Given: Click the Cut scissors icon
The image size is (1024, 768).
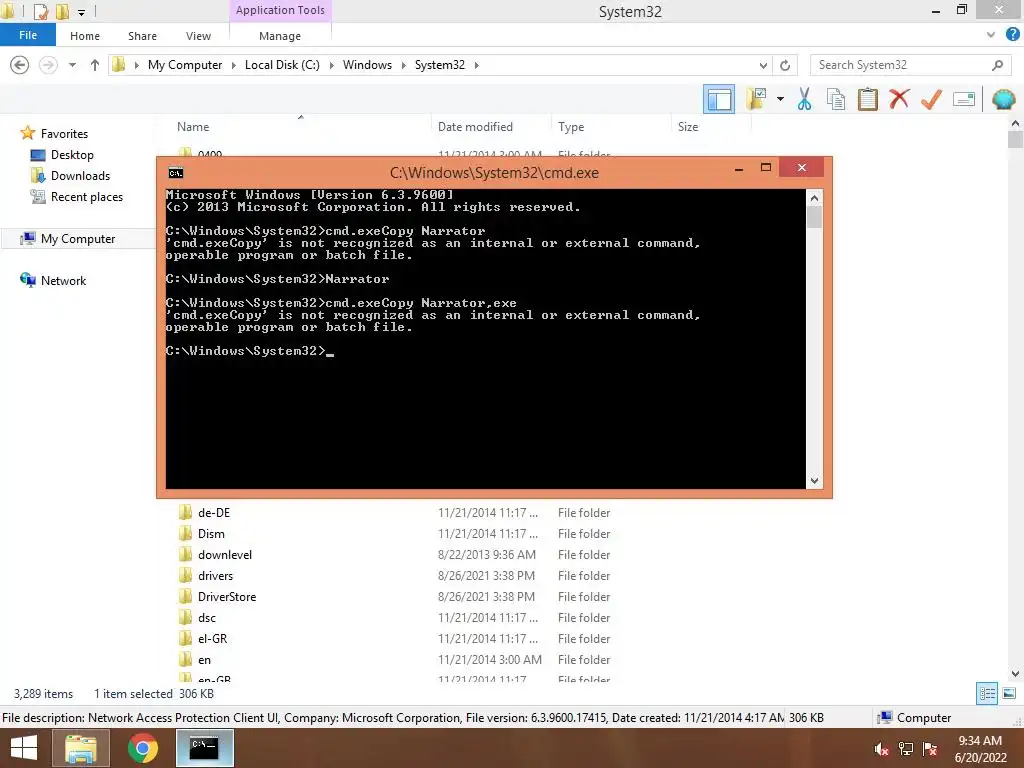Looking at the screenshot, I should pyautogui.click(x=804, y=99).
